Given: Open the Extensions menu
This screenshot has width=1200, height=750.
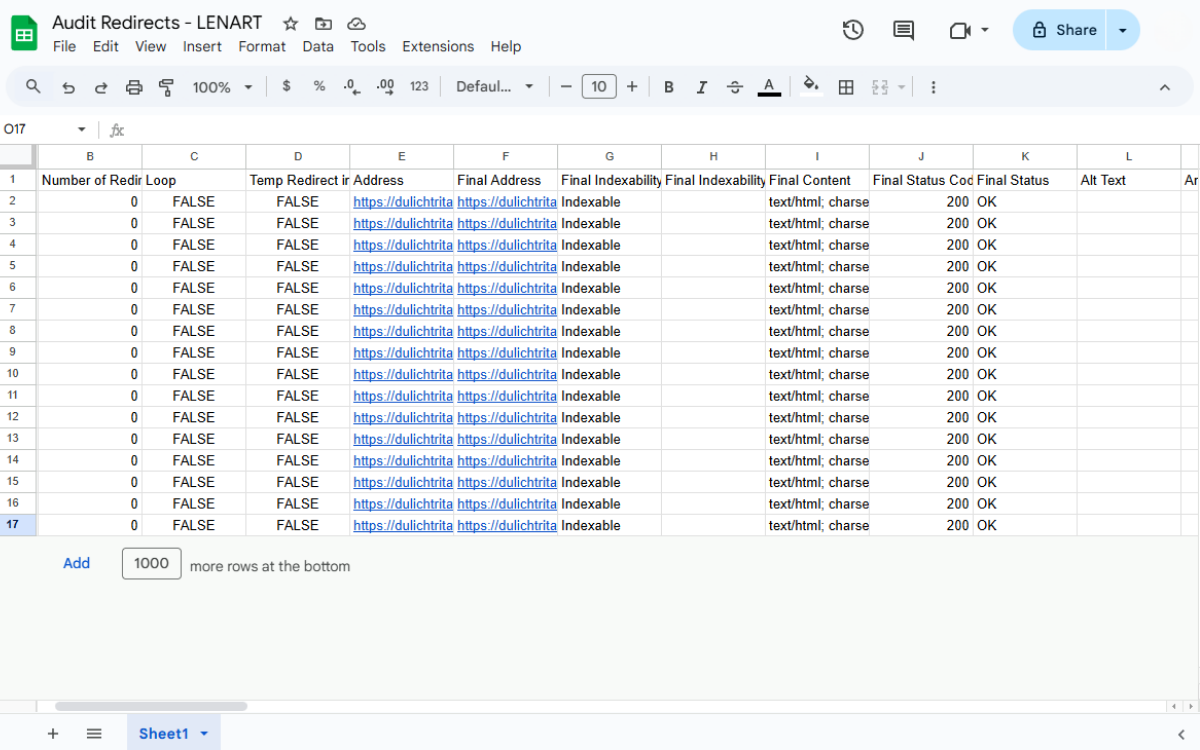Looking at the screenshot, I should pyautogui.click(x=438, y=46).
